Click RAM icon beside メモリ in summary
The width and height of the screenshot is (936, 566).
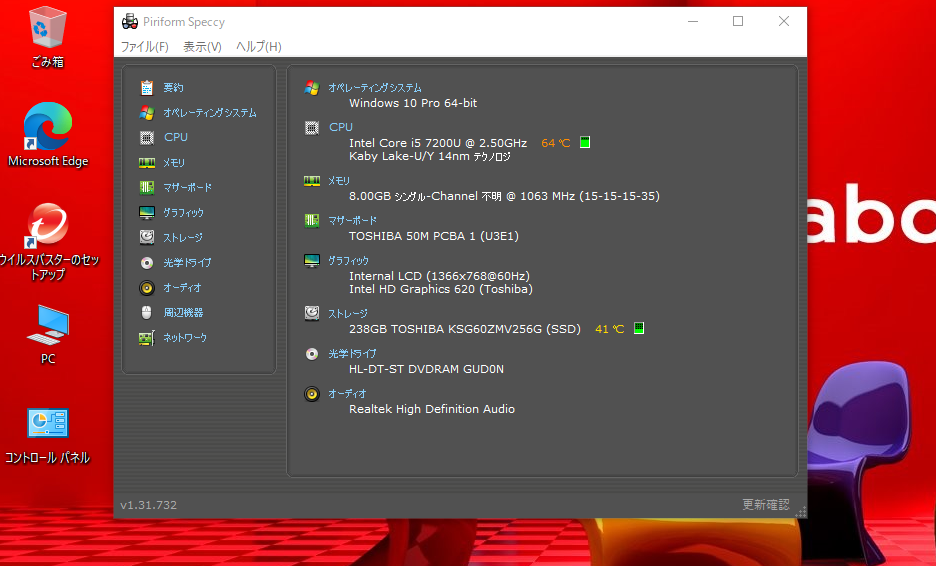click(312, 181)
